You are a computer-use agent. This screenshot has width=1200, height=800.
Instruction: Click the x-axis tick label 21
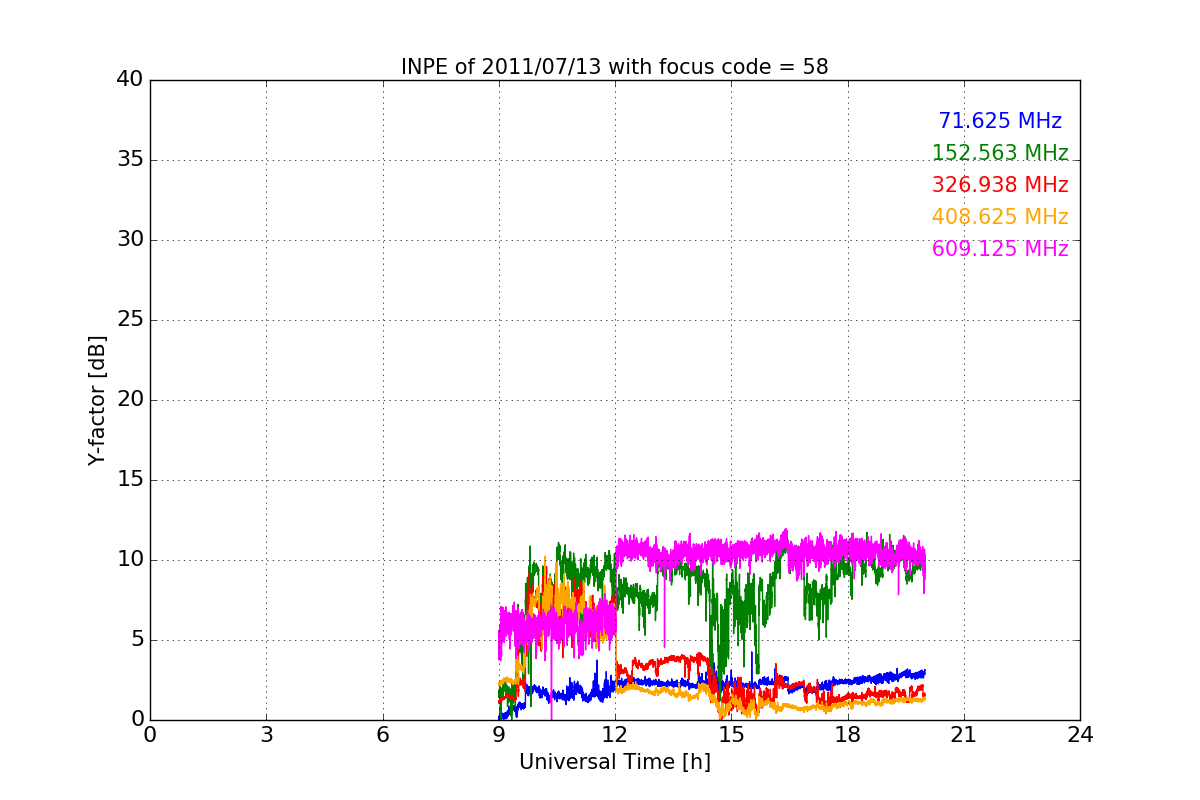964,735
